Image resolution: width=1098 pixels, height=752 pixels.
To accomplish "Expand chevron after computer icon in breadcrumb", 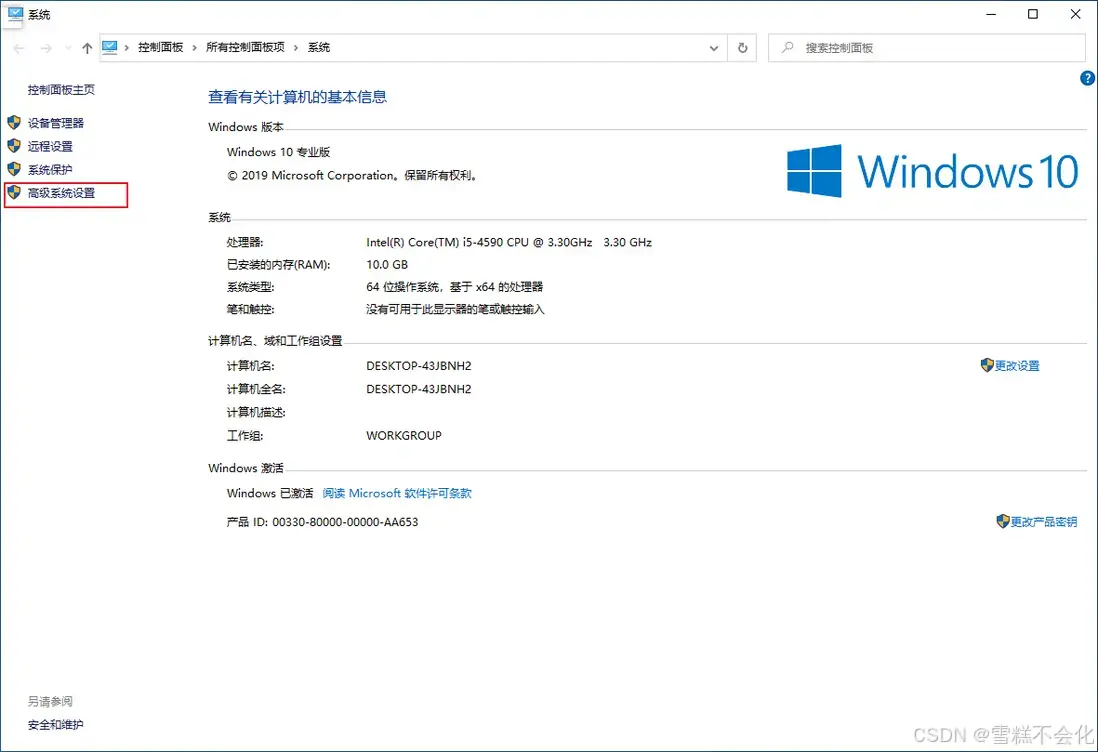I will 127,48.
